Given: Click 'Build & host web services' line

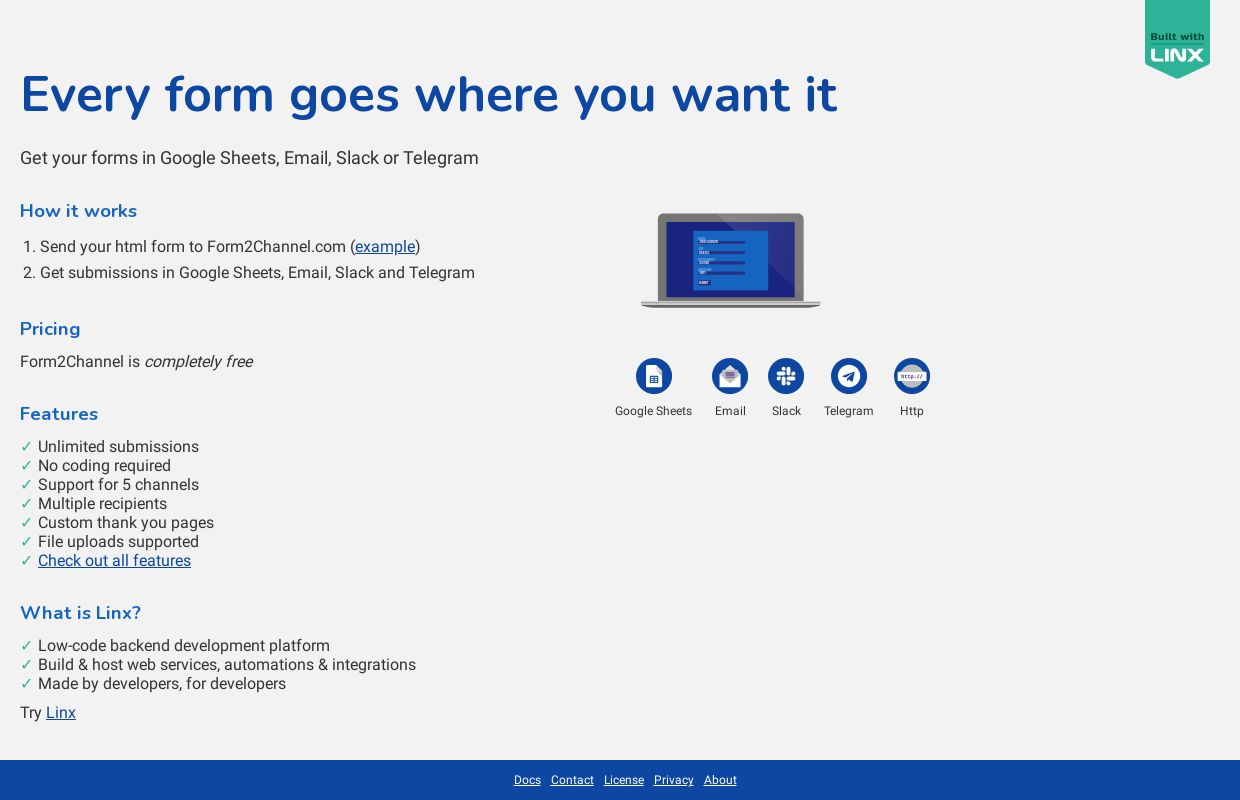Looking at the screenshot, I should 227,665.
